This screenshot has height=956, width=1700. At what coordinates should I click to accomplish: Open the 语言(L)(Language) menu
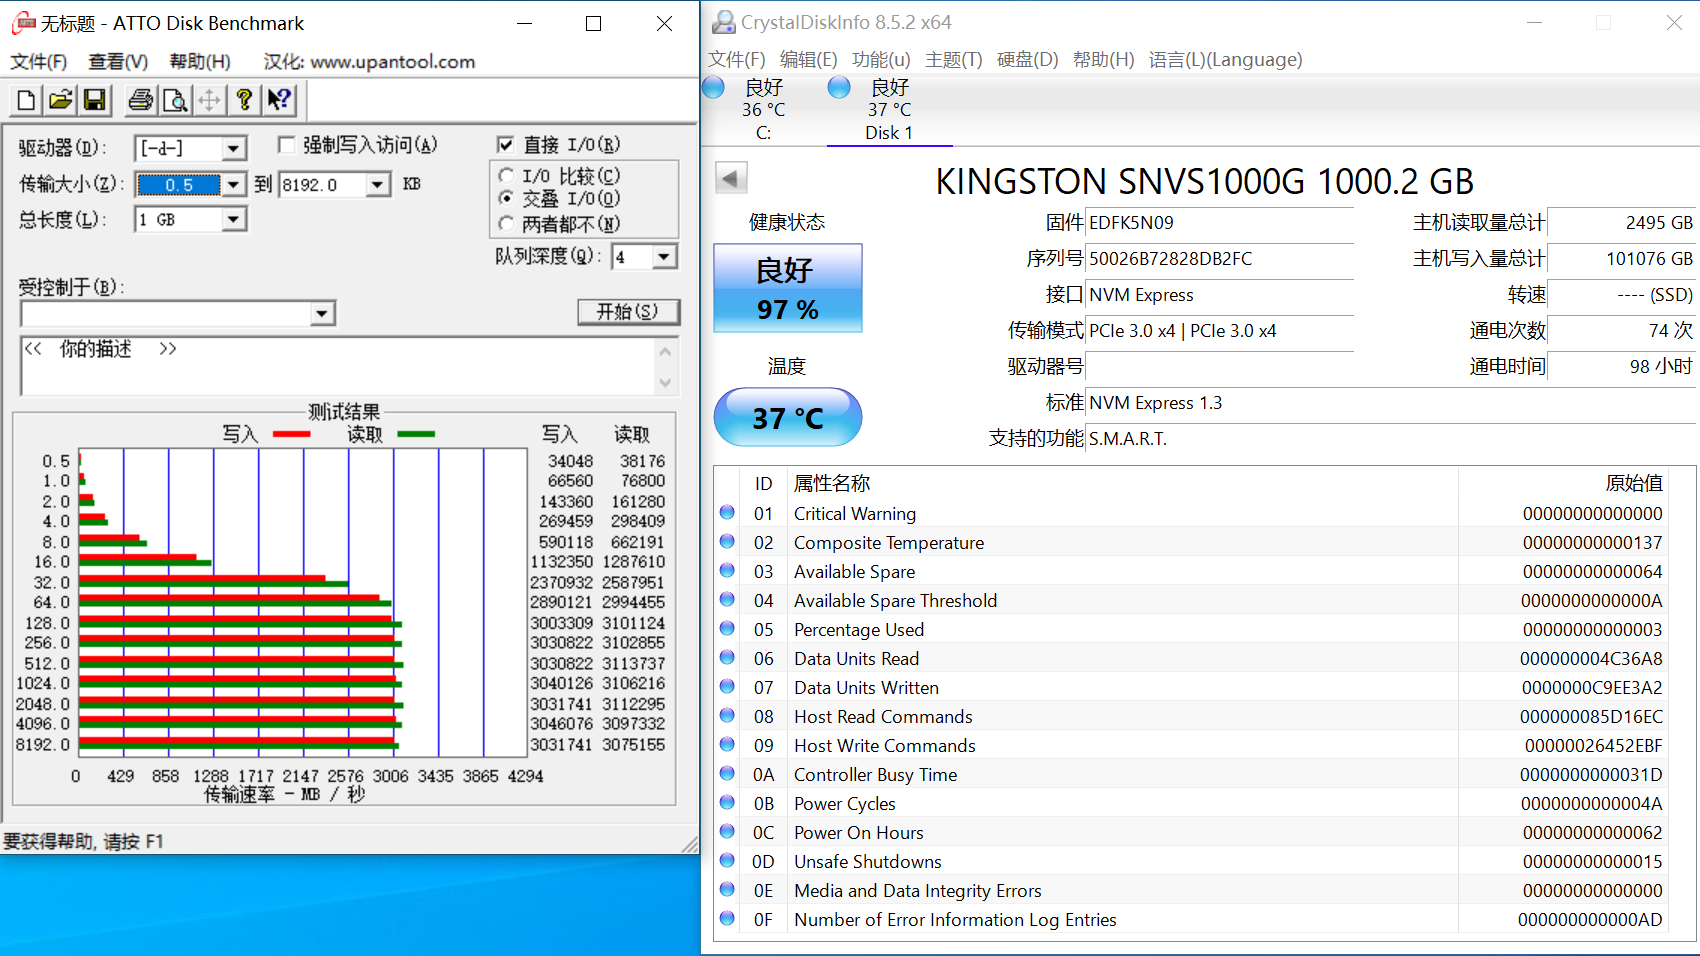point(1225,60)
